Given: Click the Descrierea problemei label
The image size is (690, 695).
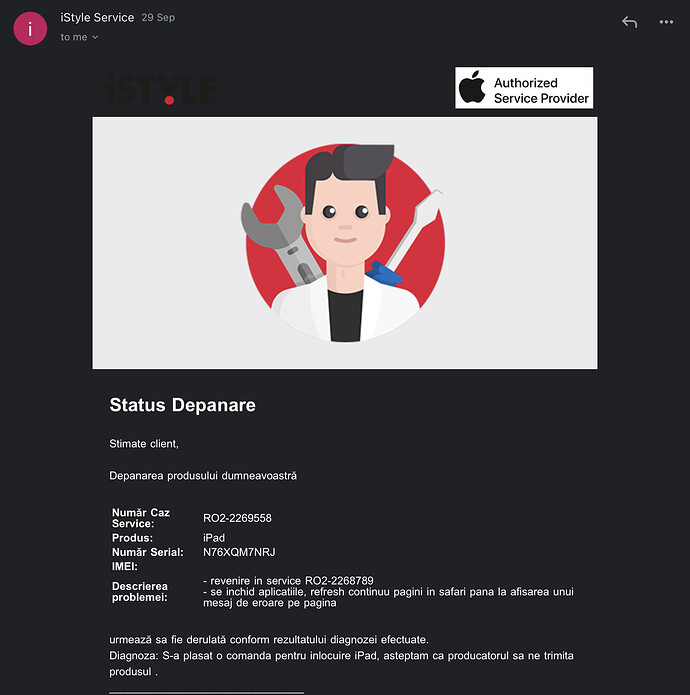Looking at the screenshot, I should (x=140, y=591).
